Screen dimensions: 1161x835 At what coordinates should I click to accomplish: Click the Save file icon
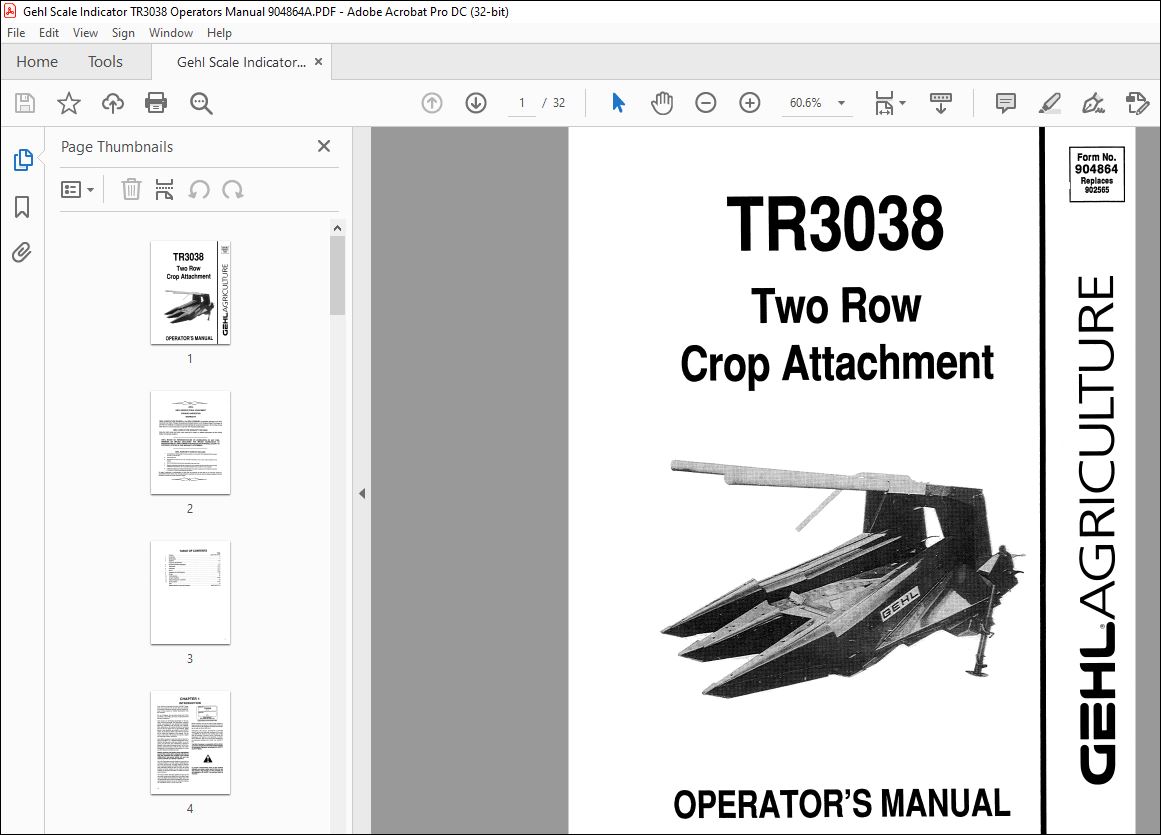[x=25, y=103]
